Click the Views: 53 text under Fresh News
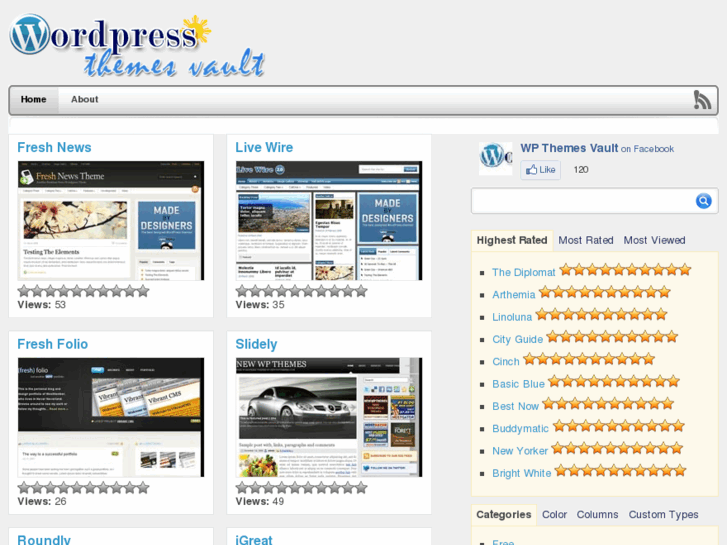Image resolution: width=727 pixels, height=545 pixels. pyautogui.click(x=41, y=305)
